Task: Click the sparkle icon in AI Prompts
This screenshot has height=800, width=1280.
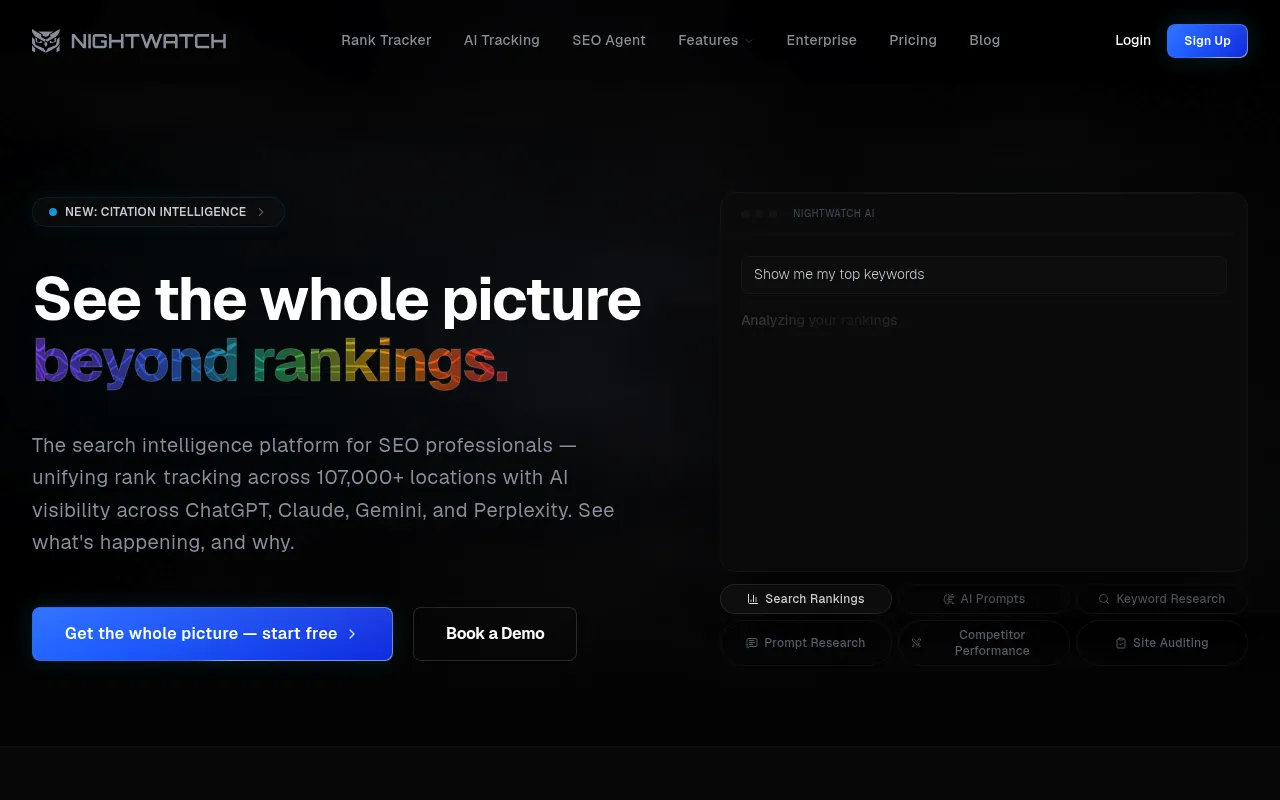Action: (x=949, y=599)
